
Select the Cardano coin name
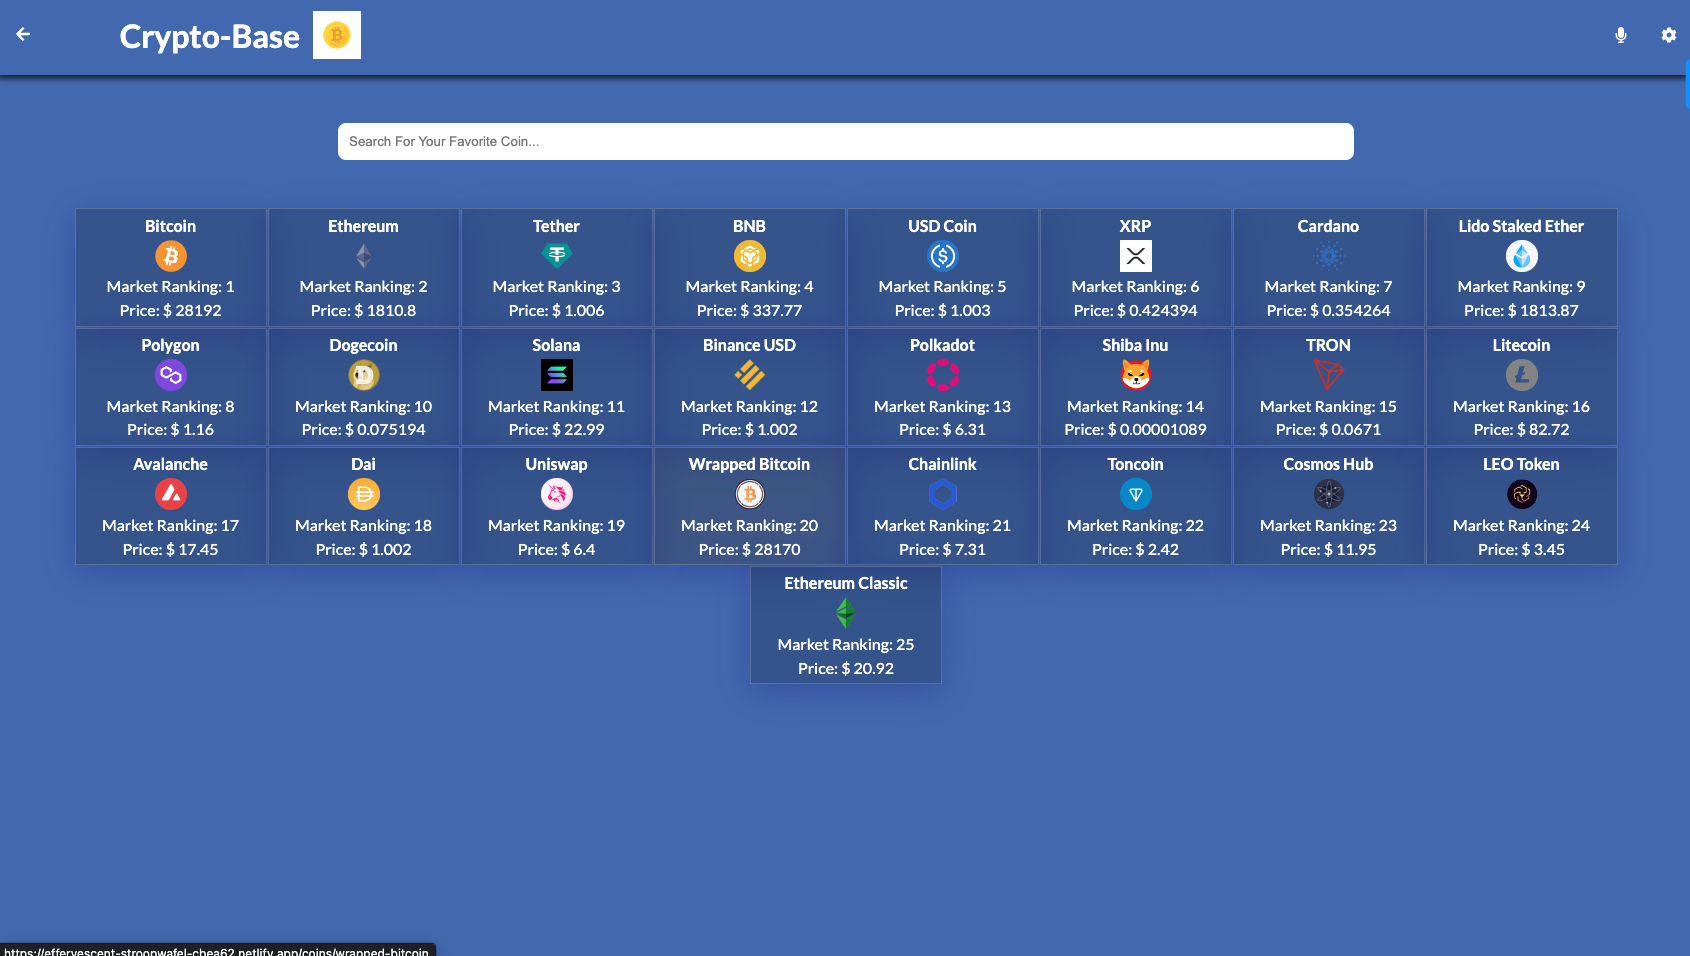[1328, 226]
